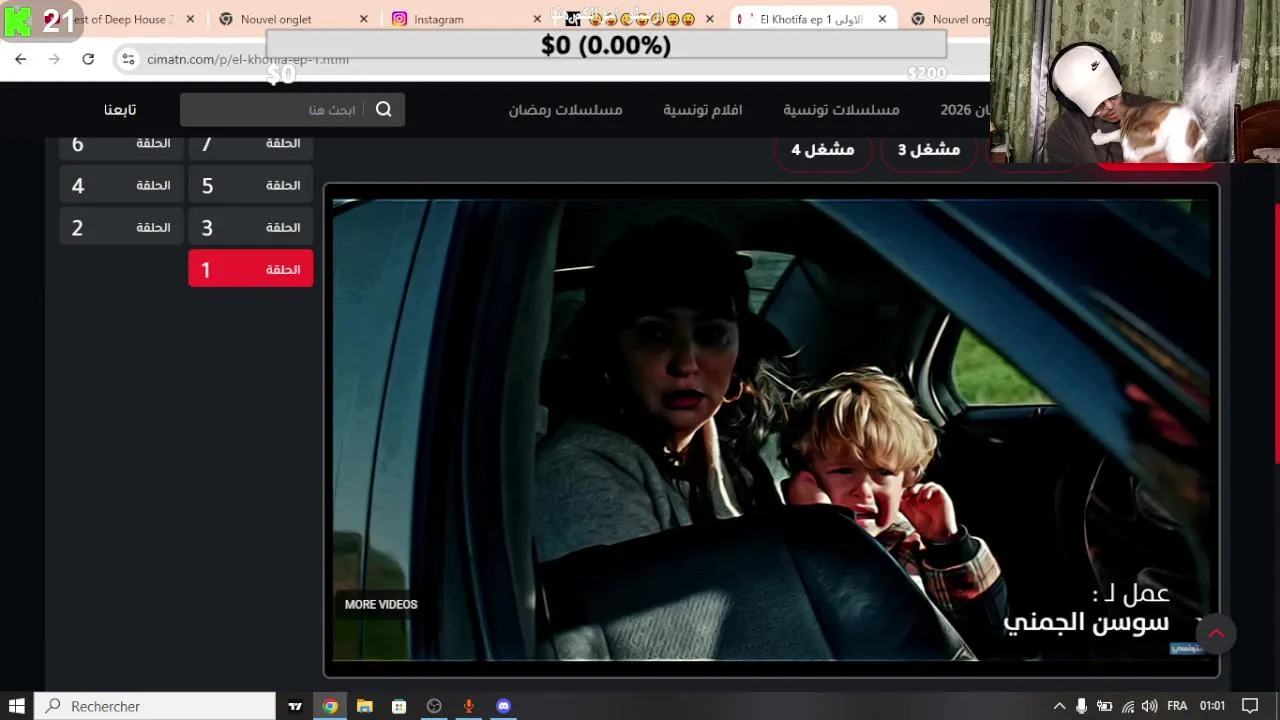Close the El Khotifa ep 1 tab

click(883, 19)
